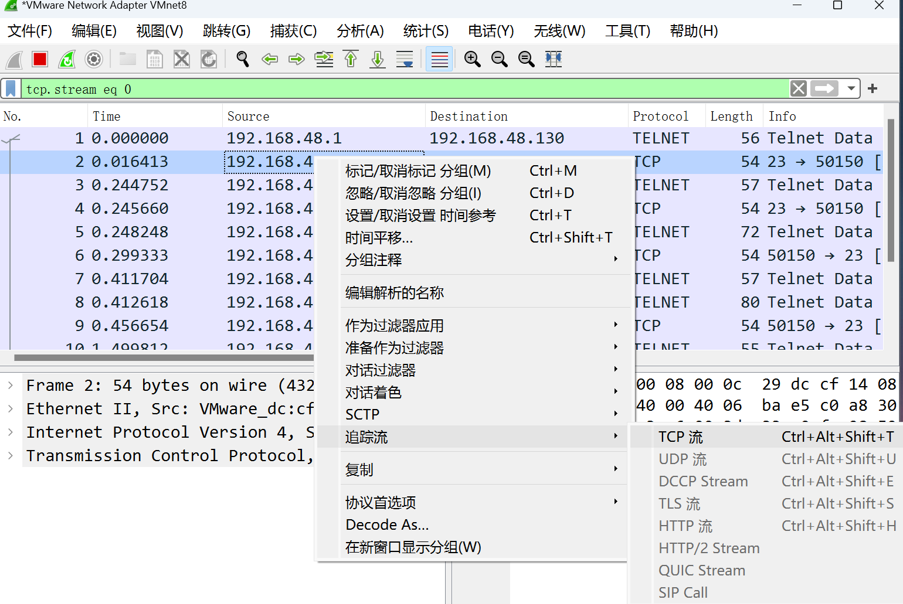Expand the Frame 2 details row
Image resolution: width=903 pixels, height=604 pixels.
pyautogui.click(x=10, y=385)
